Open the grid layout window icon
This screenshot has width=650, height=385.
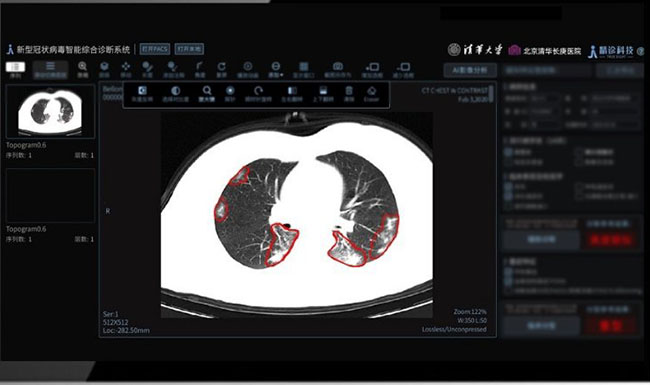pyautogui.click(x=304, y=69)
